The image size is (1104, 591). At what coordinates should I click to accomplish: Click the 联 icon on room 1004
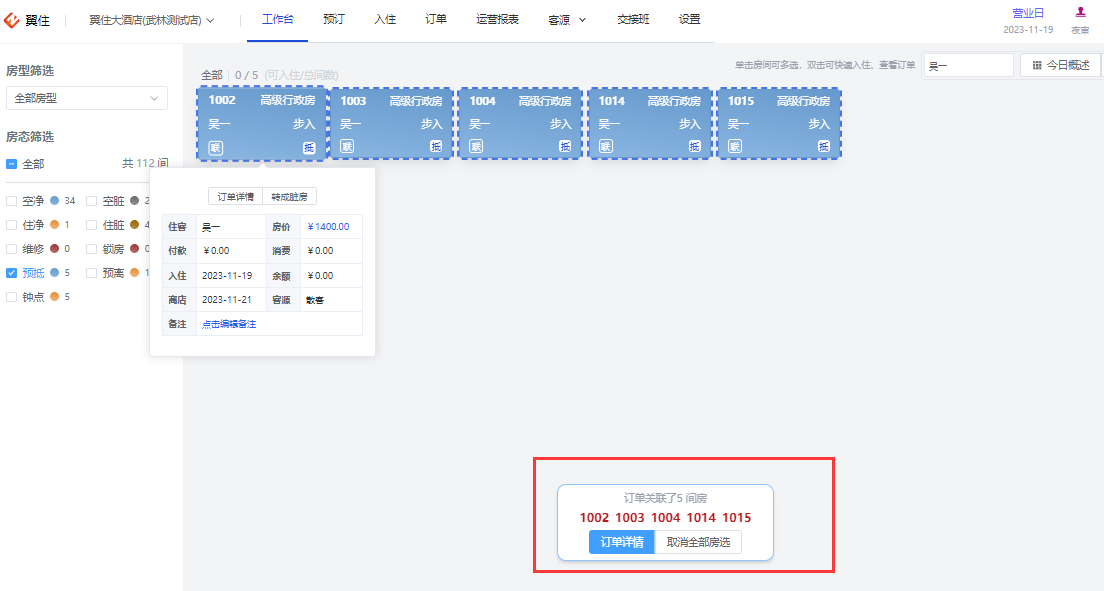point(476,147)
